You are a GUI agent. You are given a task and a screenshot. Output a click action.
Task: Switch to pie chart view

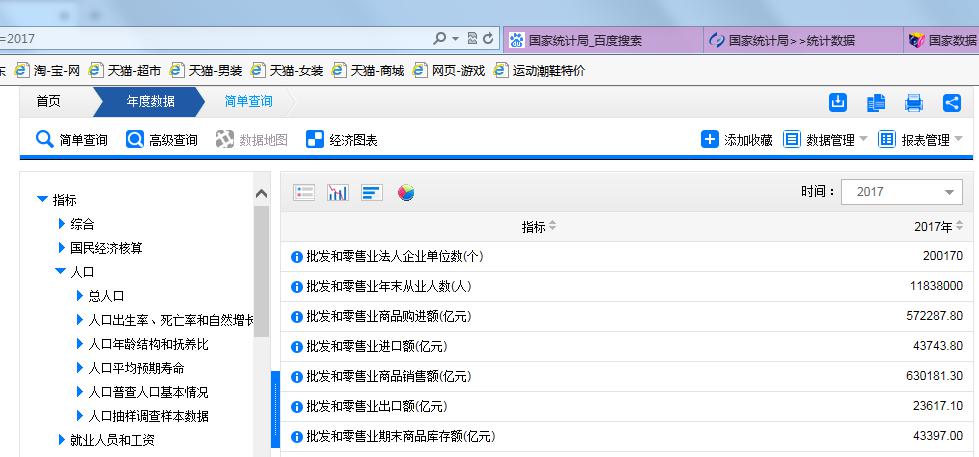coord(406,193)
